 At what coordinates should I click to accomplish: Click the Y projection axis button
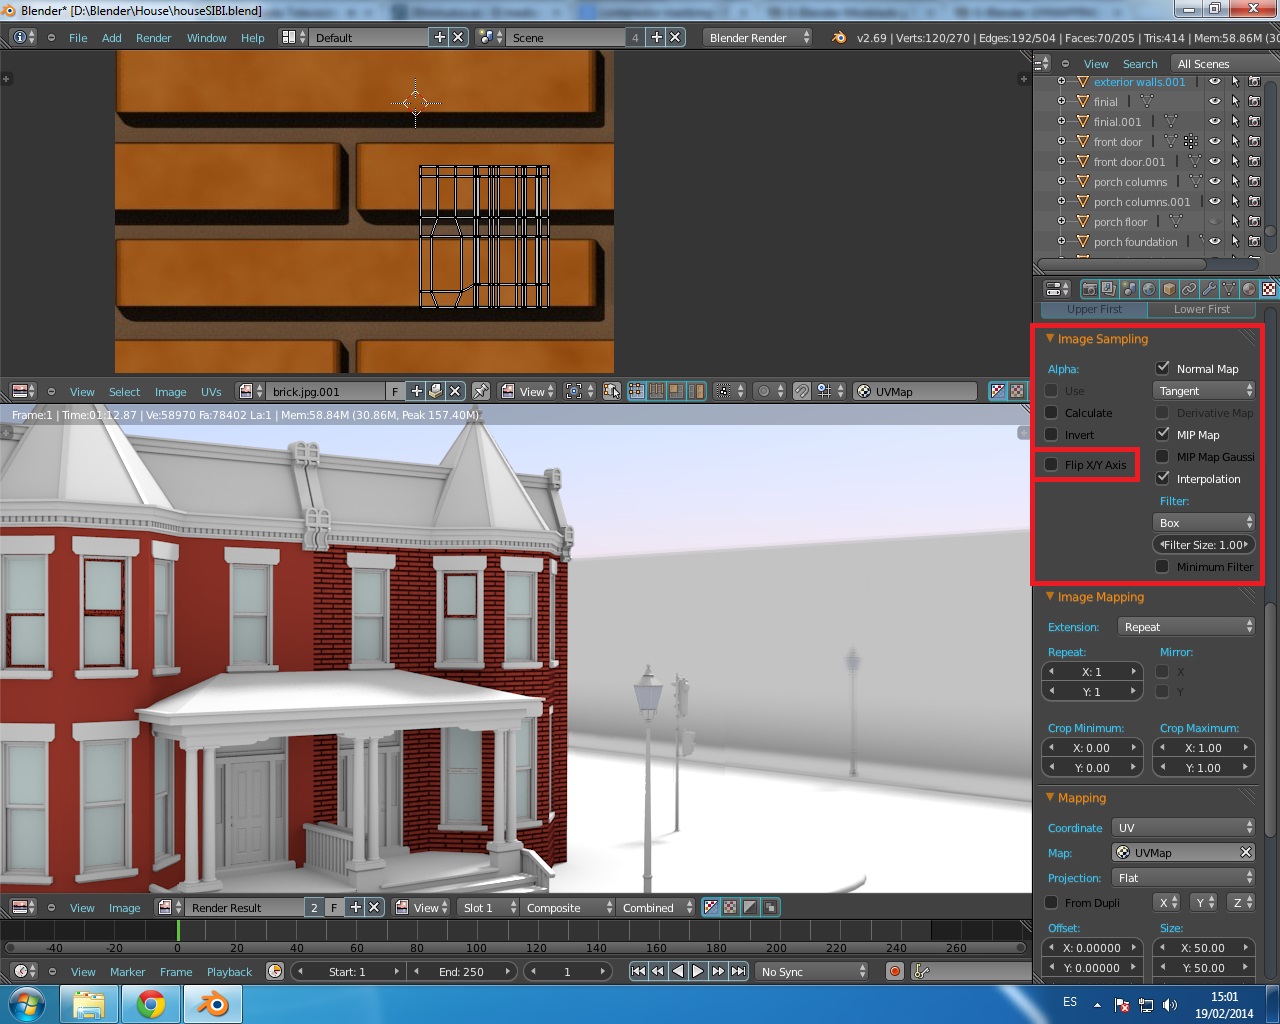1205,902
